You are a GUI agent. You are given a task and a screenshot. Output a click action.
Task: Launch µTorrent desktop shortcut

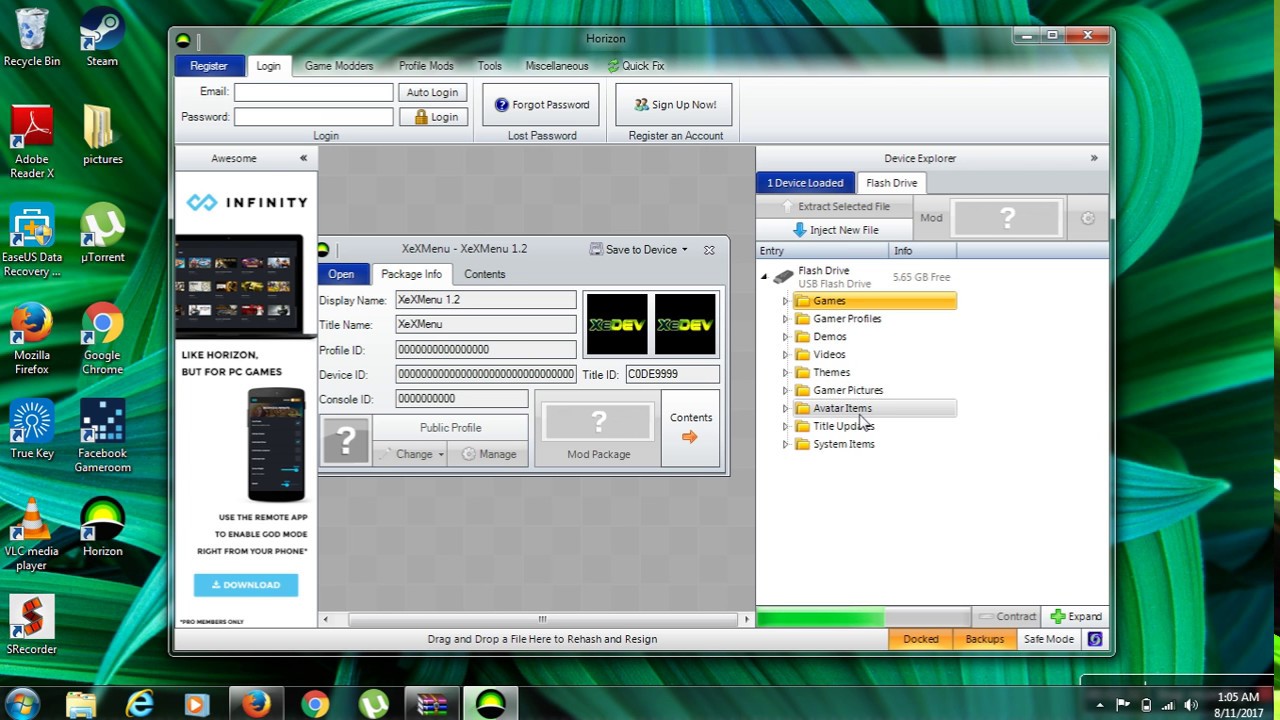102,233
